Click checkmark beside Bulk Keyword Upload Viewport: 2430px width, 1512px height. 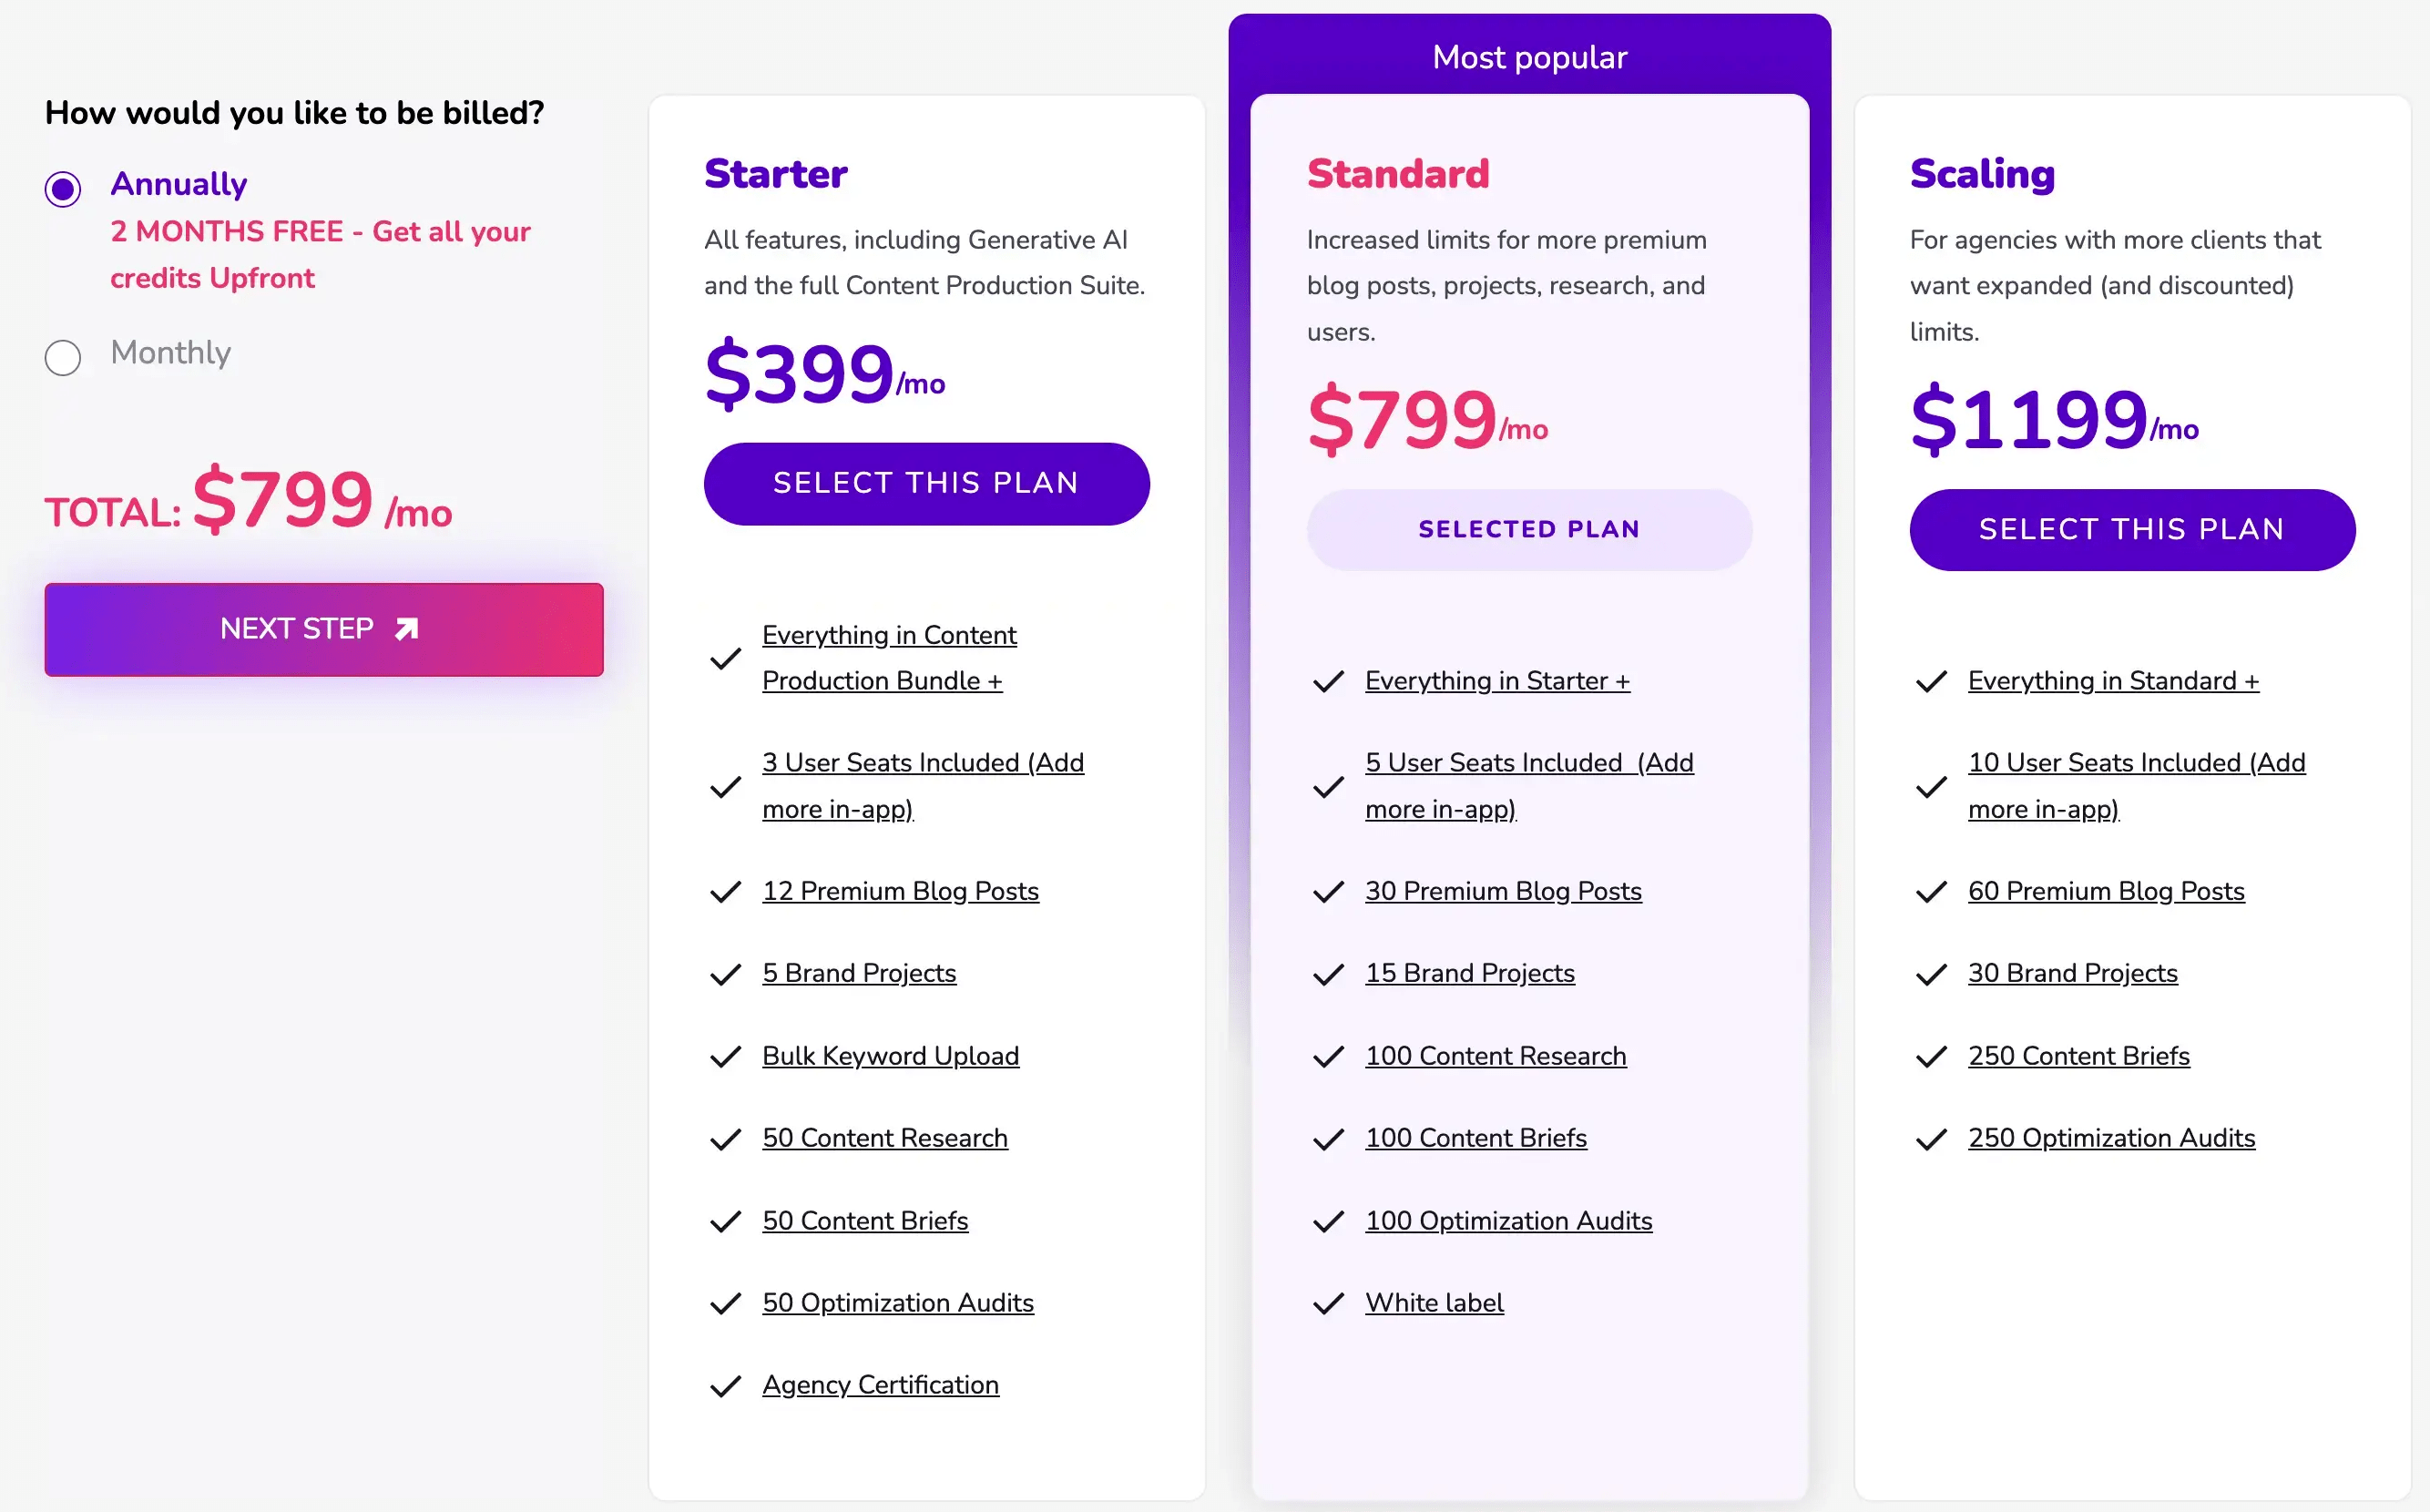pyautogui.click(x=725, y=1057)
